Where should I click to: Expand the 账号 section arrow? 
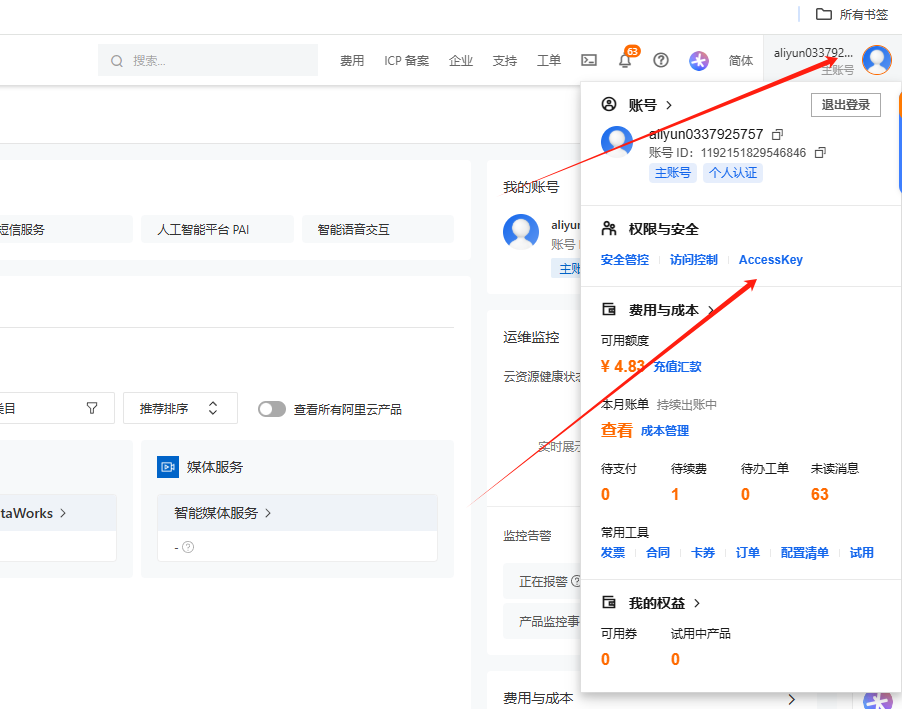pos(668,105)
